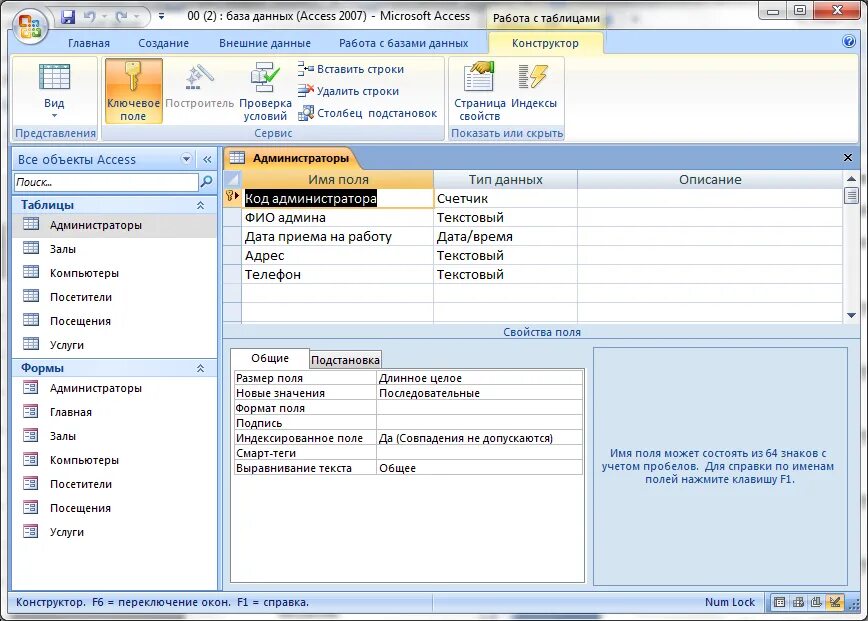Select the Посетители table
868x621 pixels.
tap(114, 297)
